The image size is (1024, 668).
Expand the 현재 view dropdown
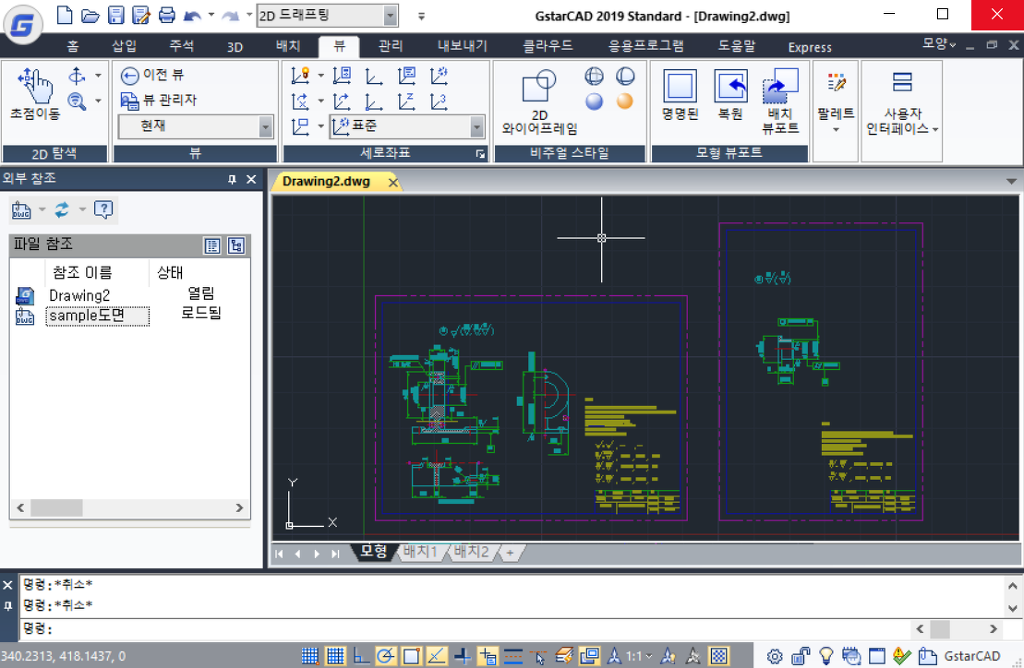pos(265,126)
